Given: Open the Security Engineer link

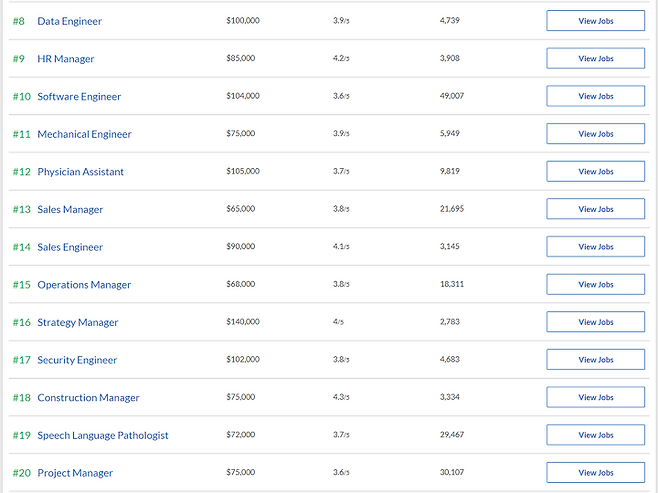Looking at the screenshot, I should point(77,360).
